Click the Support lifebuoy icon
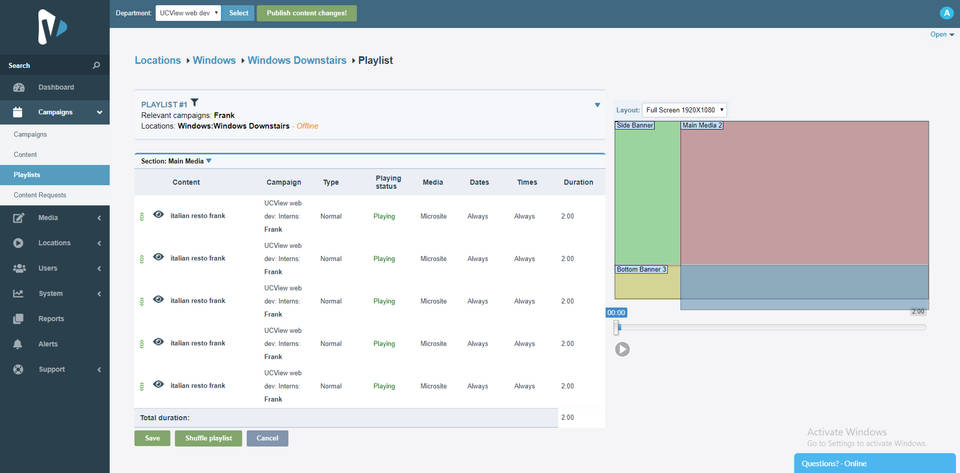The image size is (960, 473). [18, 369]
